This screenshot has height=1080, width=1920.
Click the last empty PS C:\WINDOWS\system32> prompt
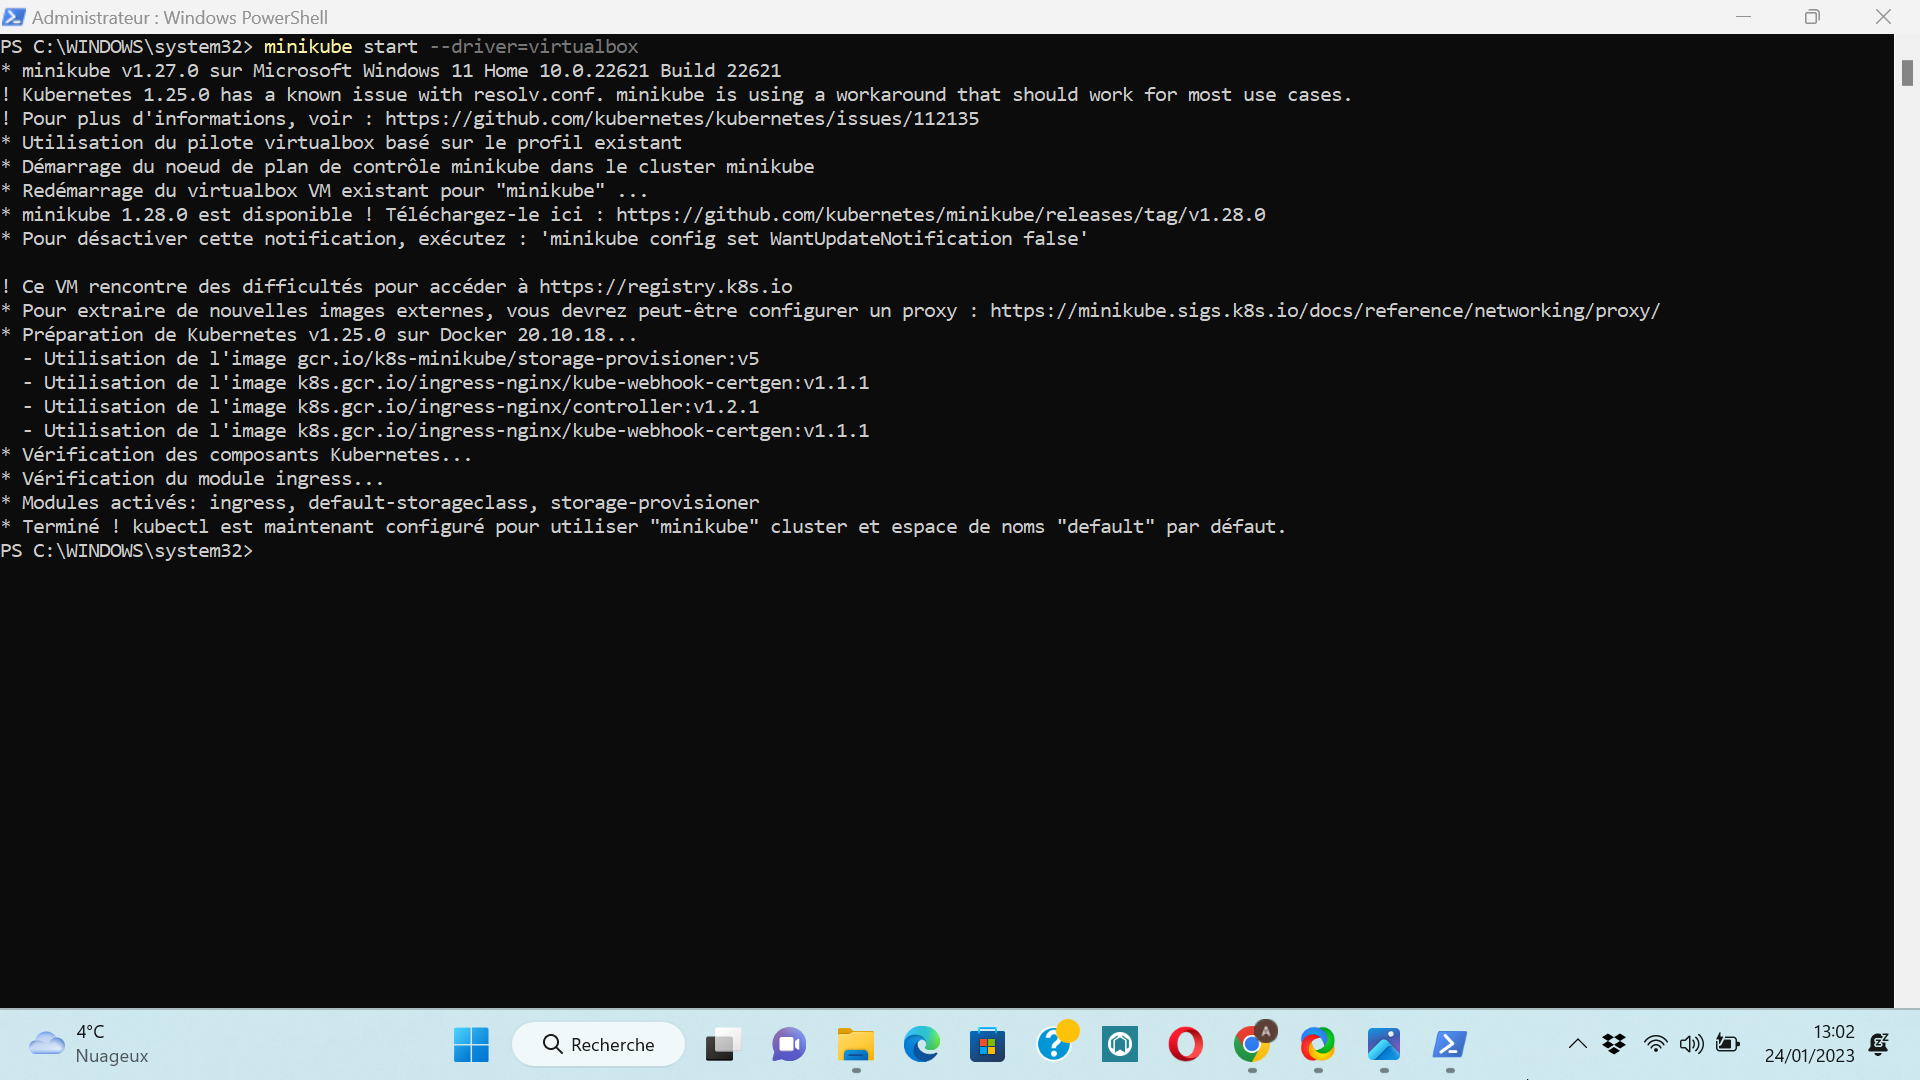click(127, 551)
